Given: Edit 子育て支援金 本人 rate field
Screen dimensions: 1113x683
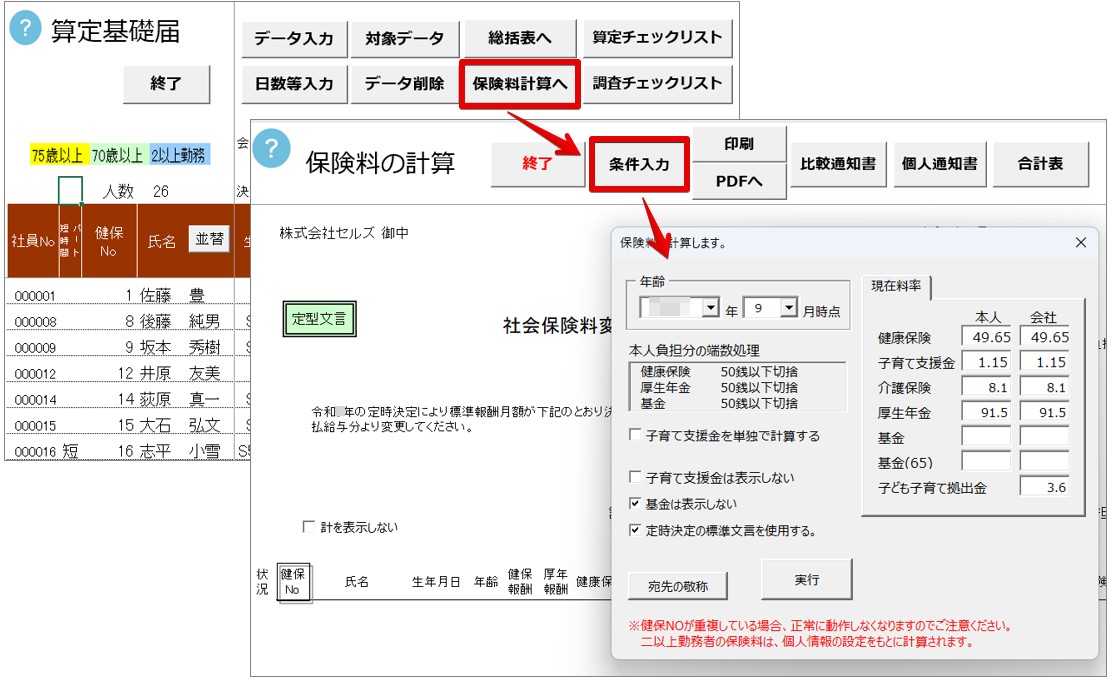Looking at the screenshot, I should point(986,362).
